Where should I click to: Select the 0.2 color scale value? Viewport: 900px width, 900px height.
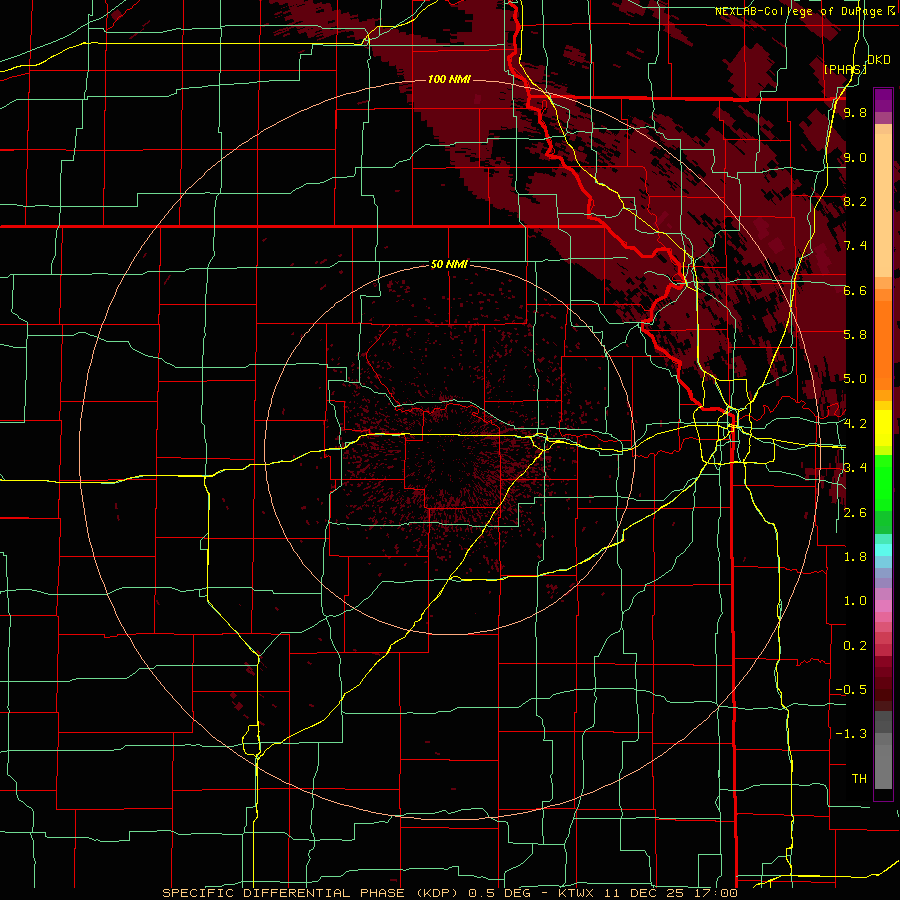[855, 646]
